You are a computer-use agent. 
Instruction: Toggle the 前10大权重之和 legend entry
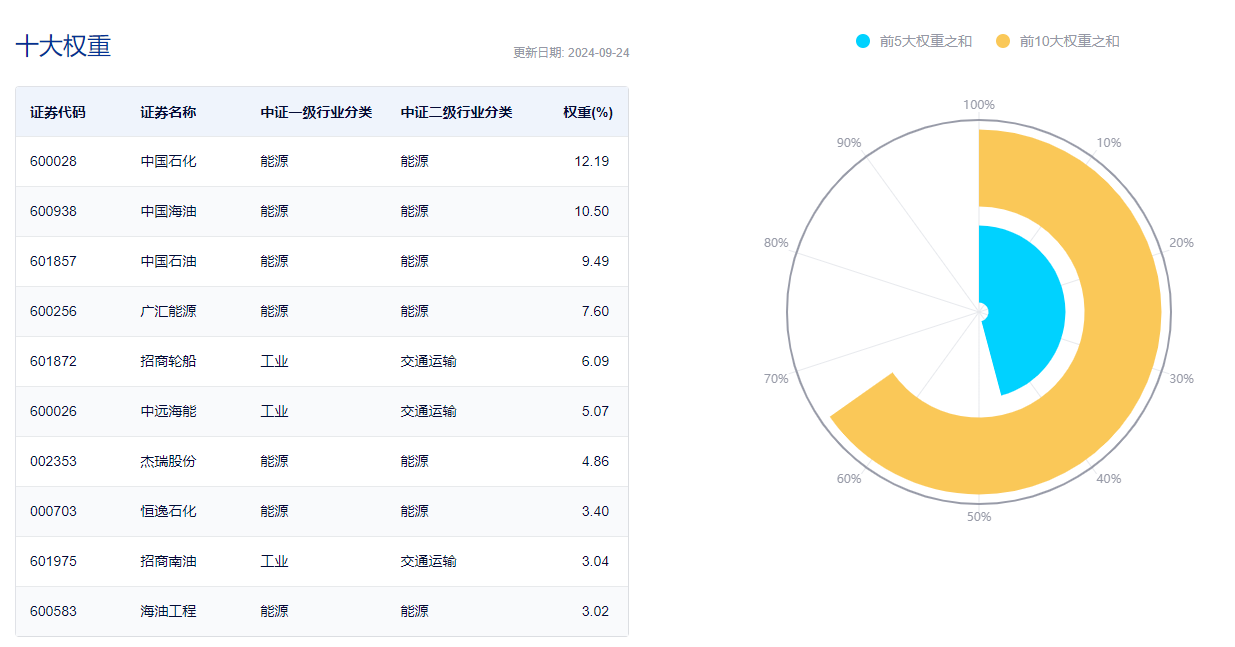[x=1058, y=41]
